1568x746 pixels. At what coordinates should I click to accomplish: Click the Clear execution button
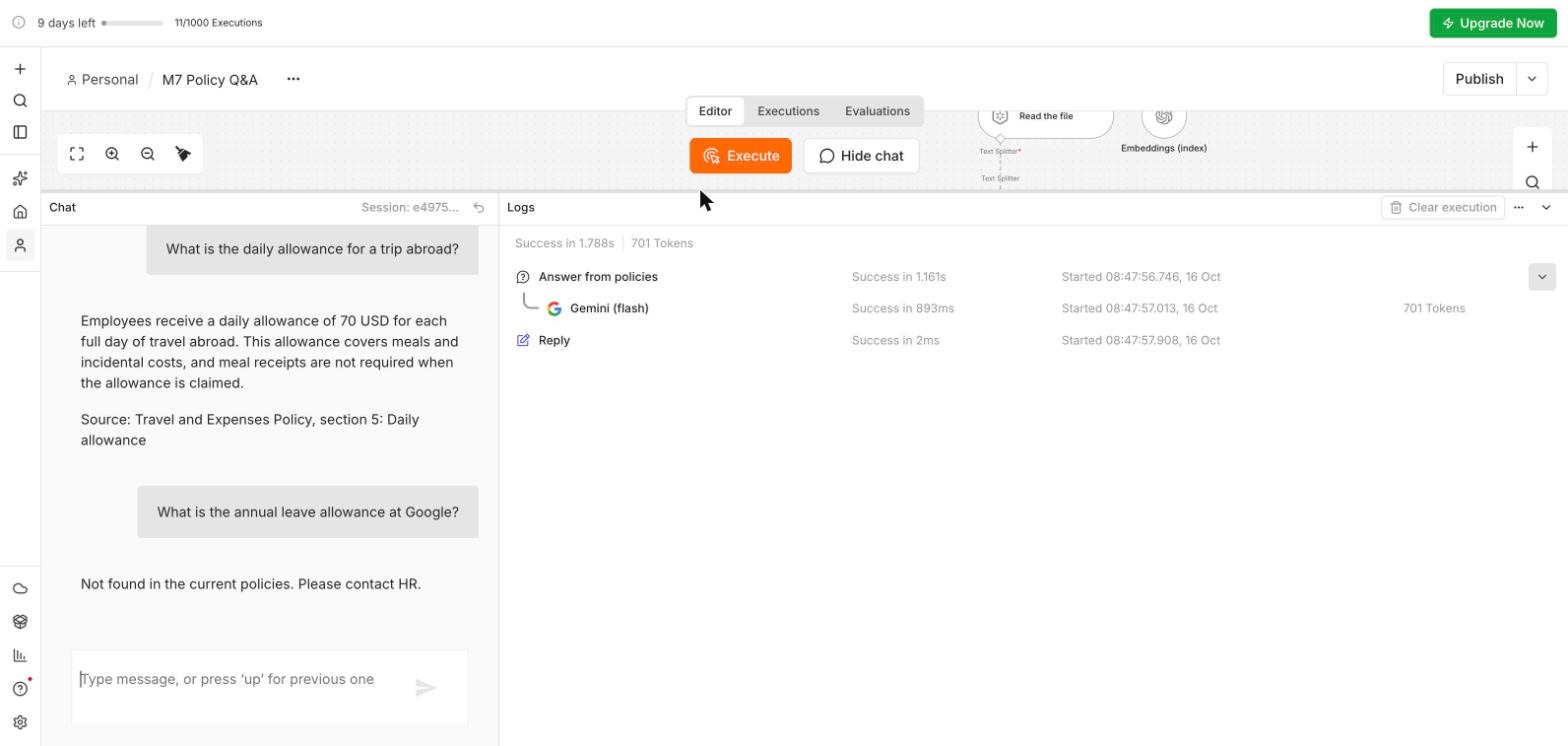pos(1443,208)
